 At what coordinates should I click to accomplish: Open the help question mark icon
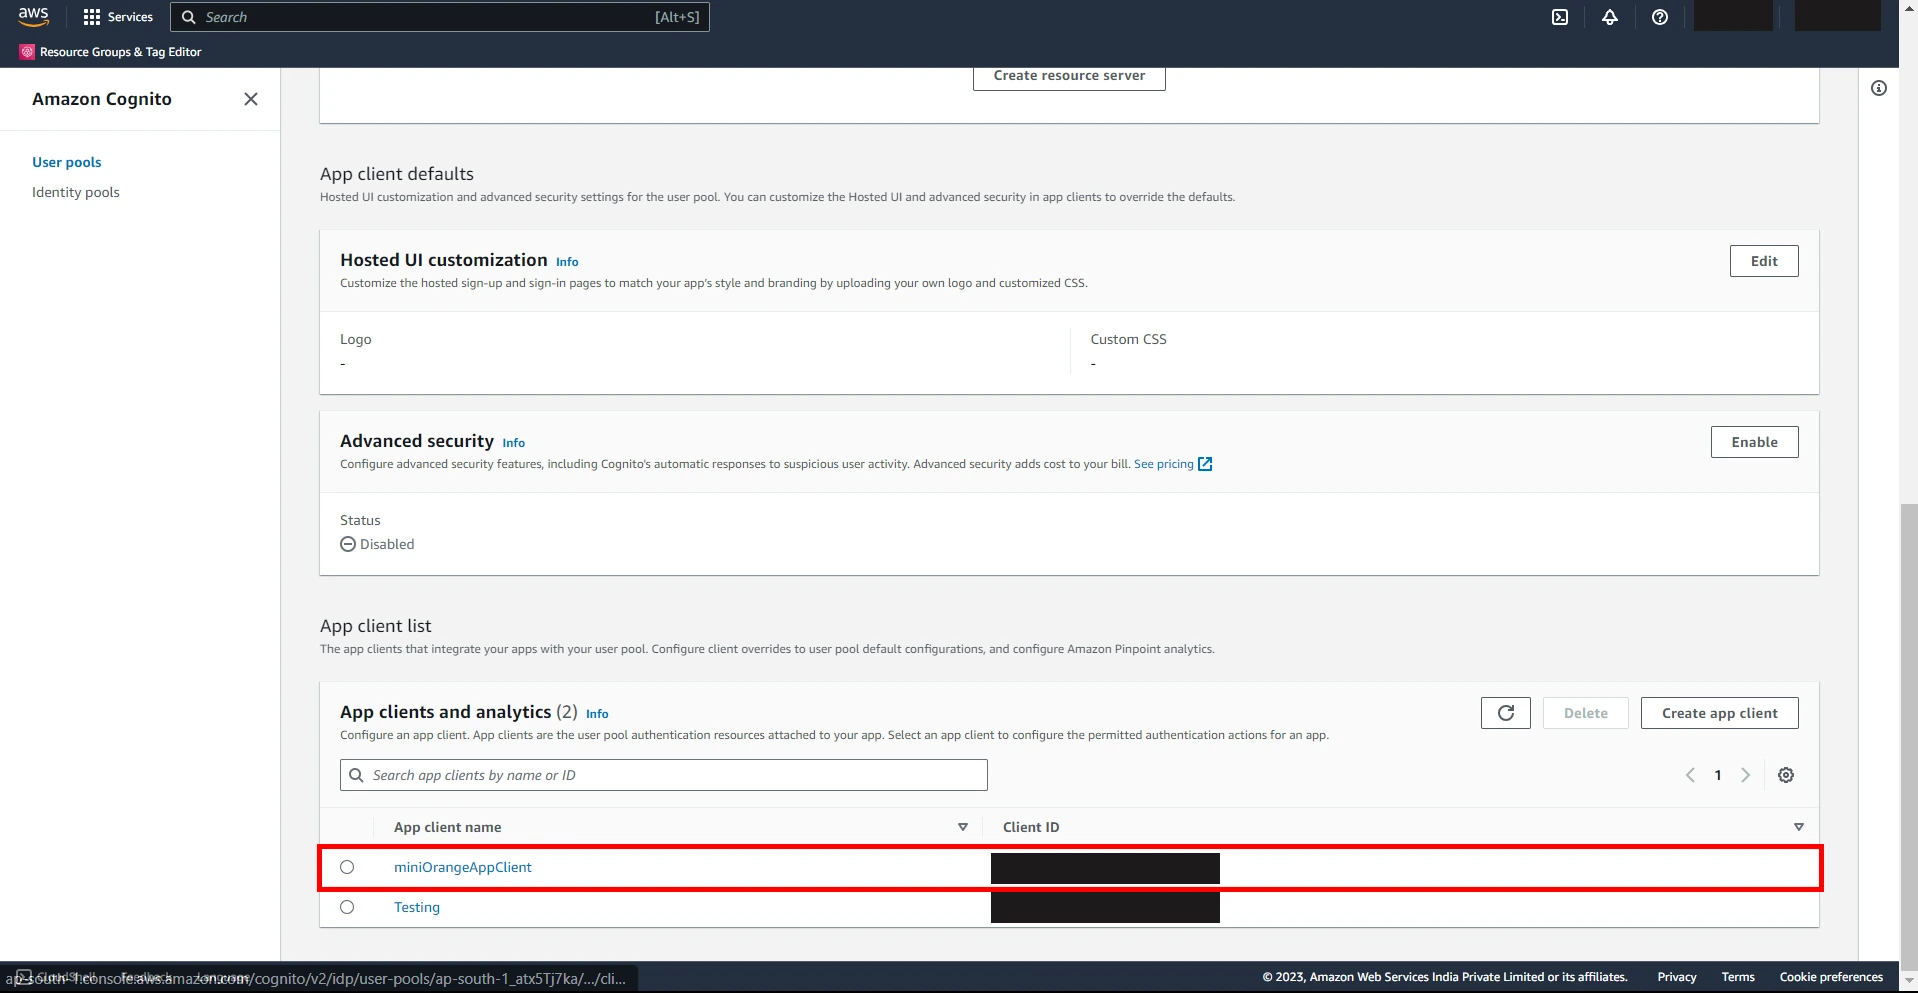(x=1660, y=17)
